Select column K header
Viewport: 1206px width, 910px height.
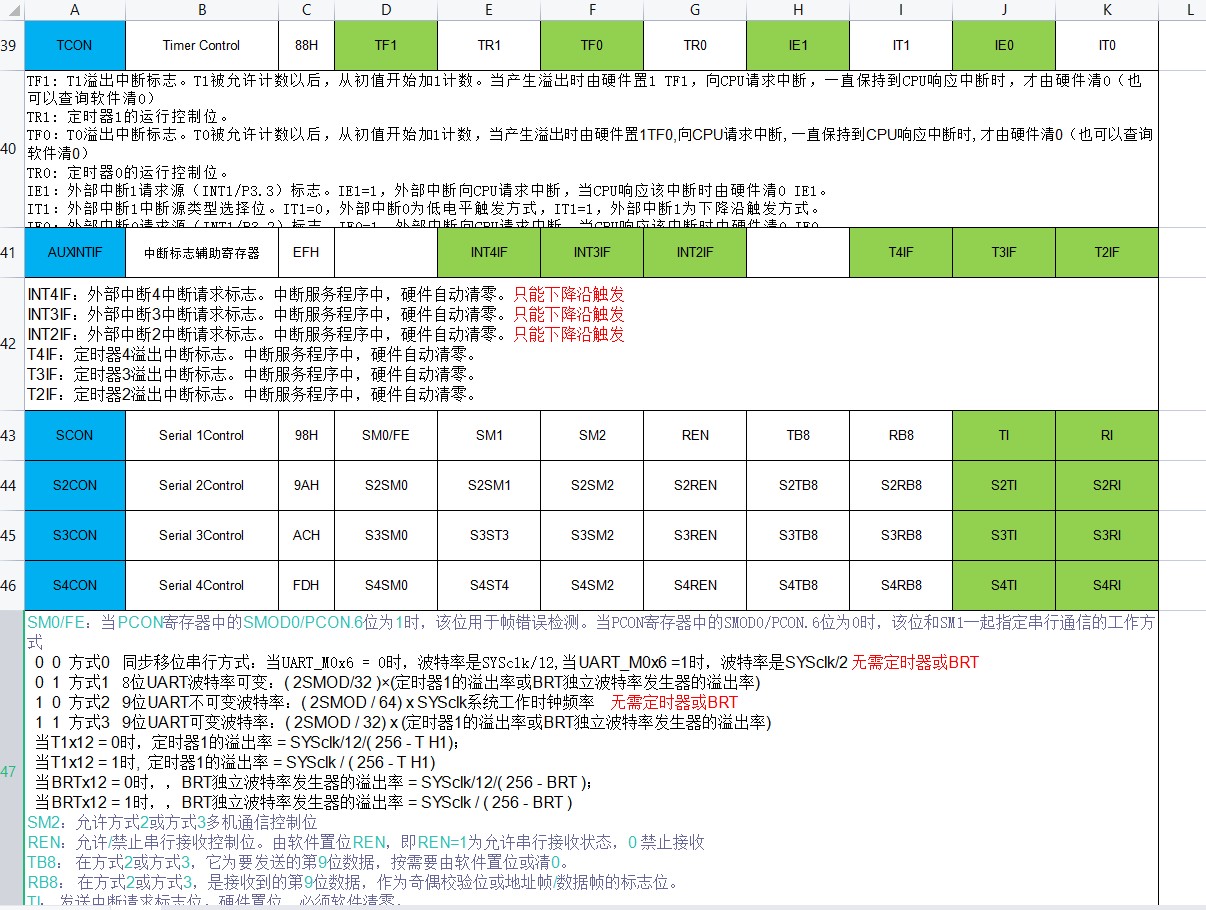pos(1107,10)
